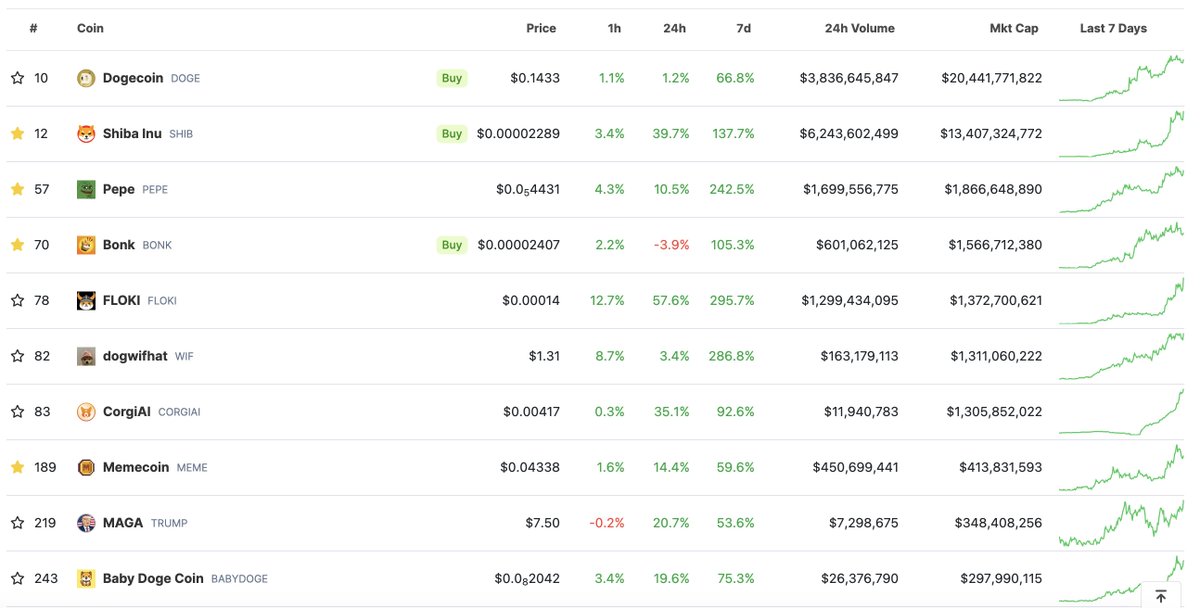Sort table by Price column header
The image size is (1200, 608).
(x=541, y=28)
